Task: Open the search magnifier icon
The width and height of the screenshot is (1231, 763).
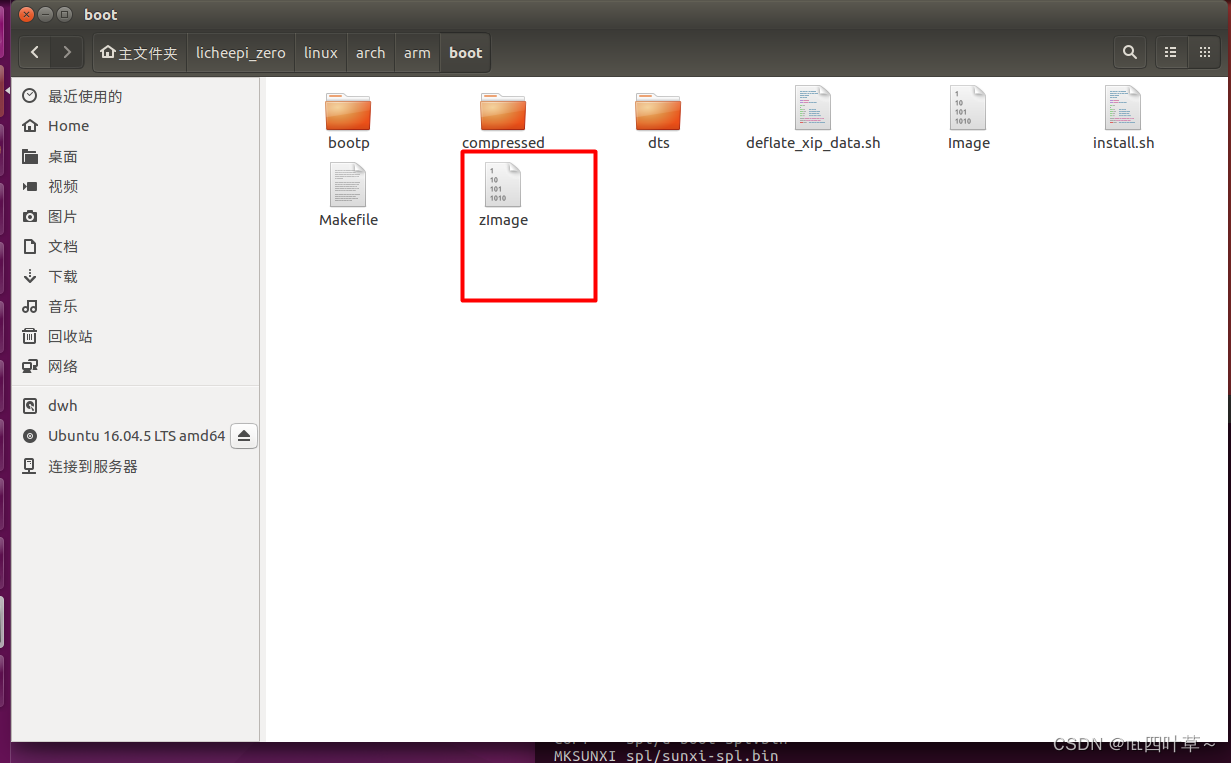Action: [1129, 52]
